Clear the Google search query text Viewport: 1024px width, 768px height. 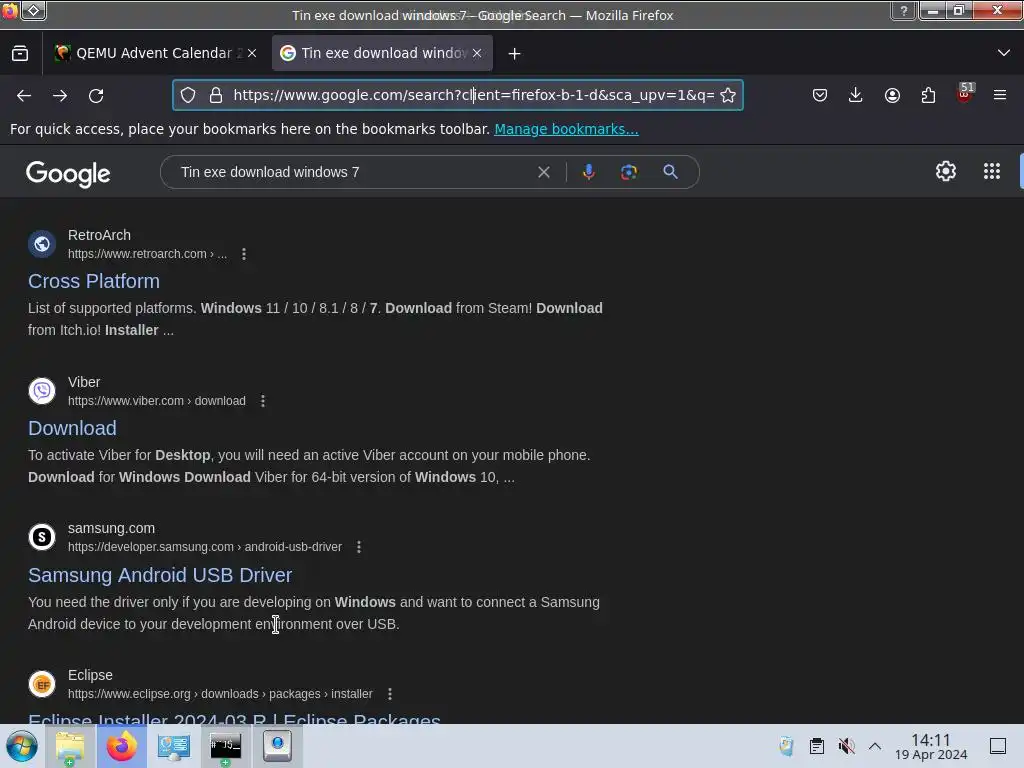[x=543, y=172]
